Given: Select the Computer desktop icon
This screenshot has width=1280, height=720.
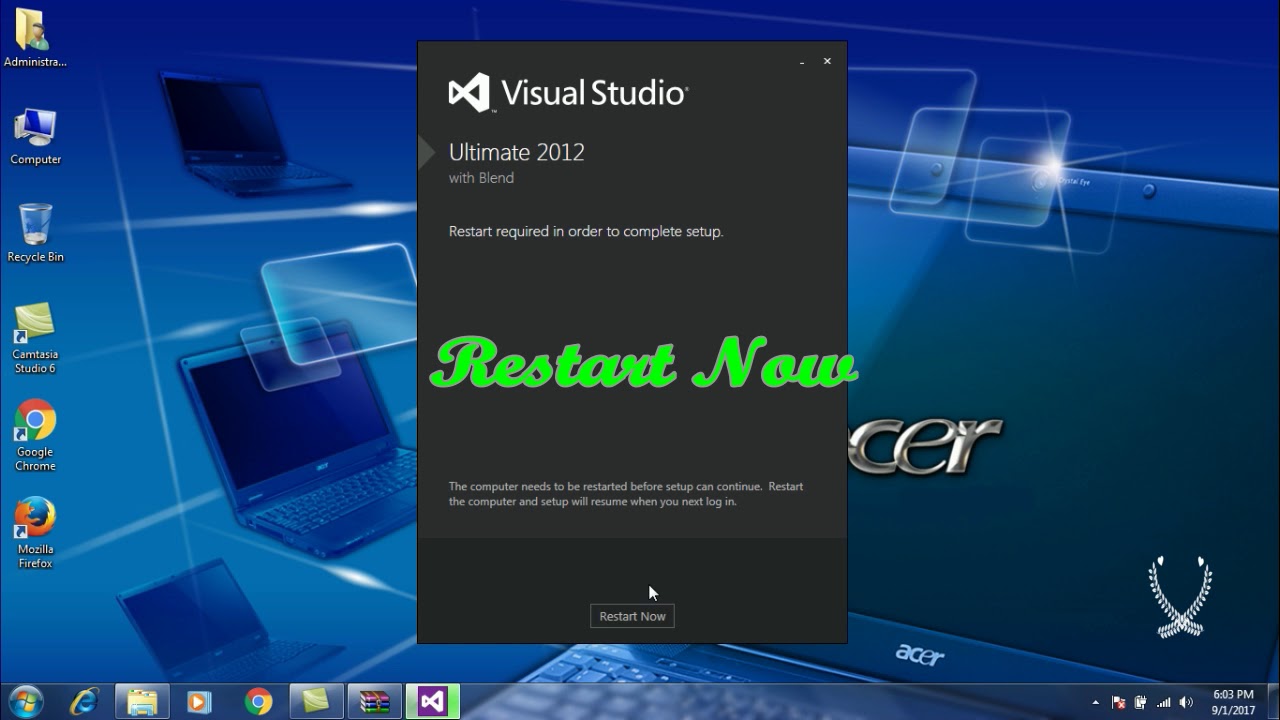Looking at the screenshot, I should [35, 137].
